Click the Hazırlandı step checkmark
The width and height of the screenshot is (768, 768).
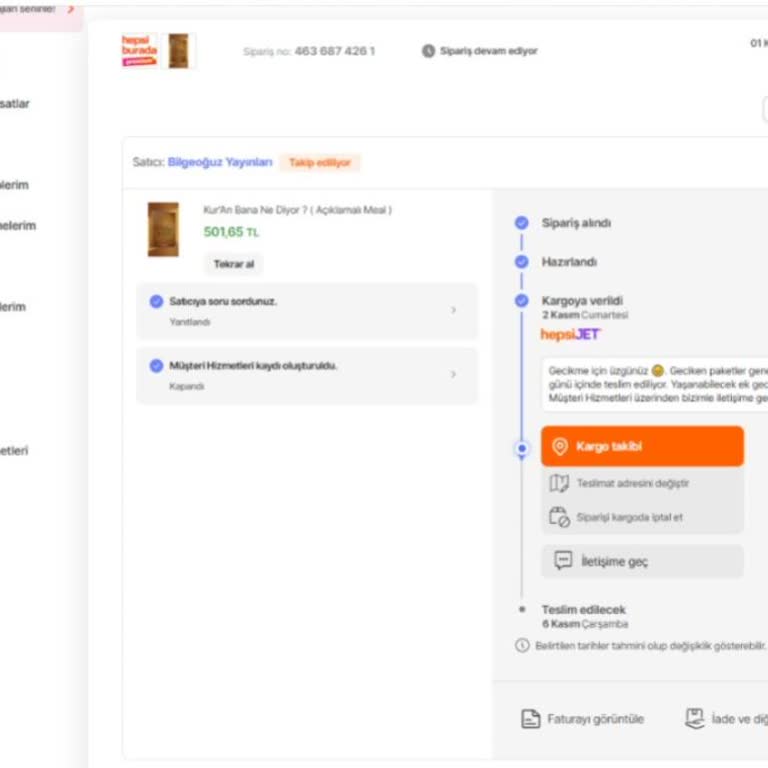[522, 262]
